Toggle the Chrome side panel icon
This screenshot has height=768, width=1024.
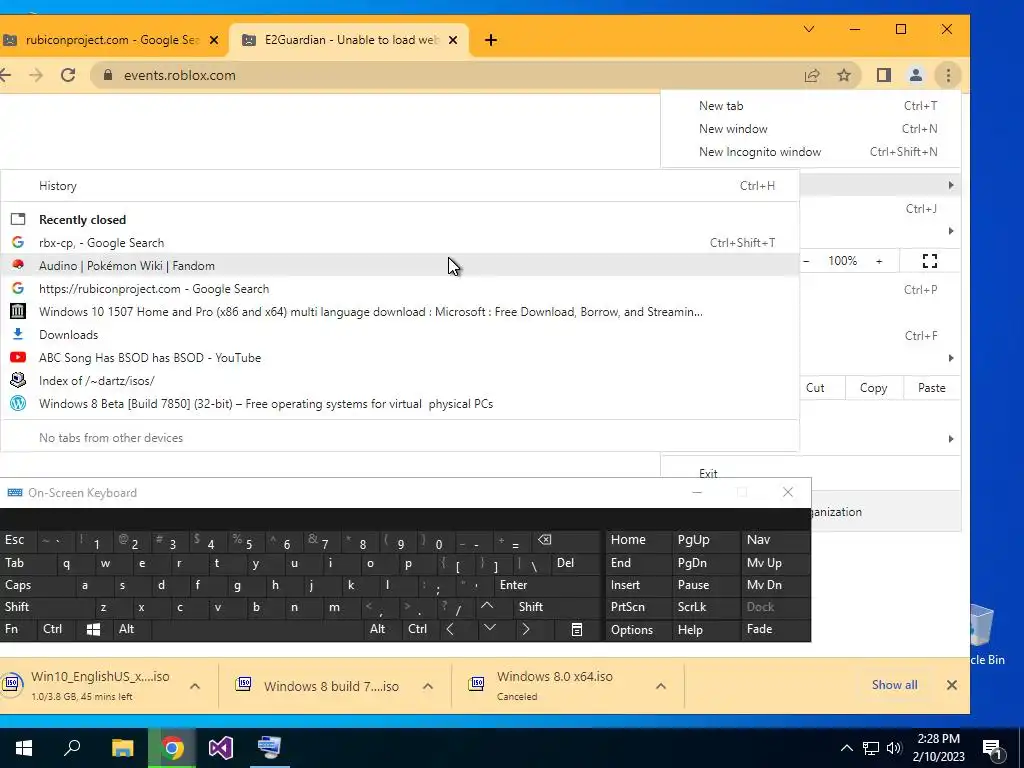pyautogui.click(x=884, y=75)
